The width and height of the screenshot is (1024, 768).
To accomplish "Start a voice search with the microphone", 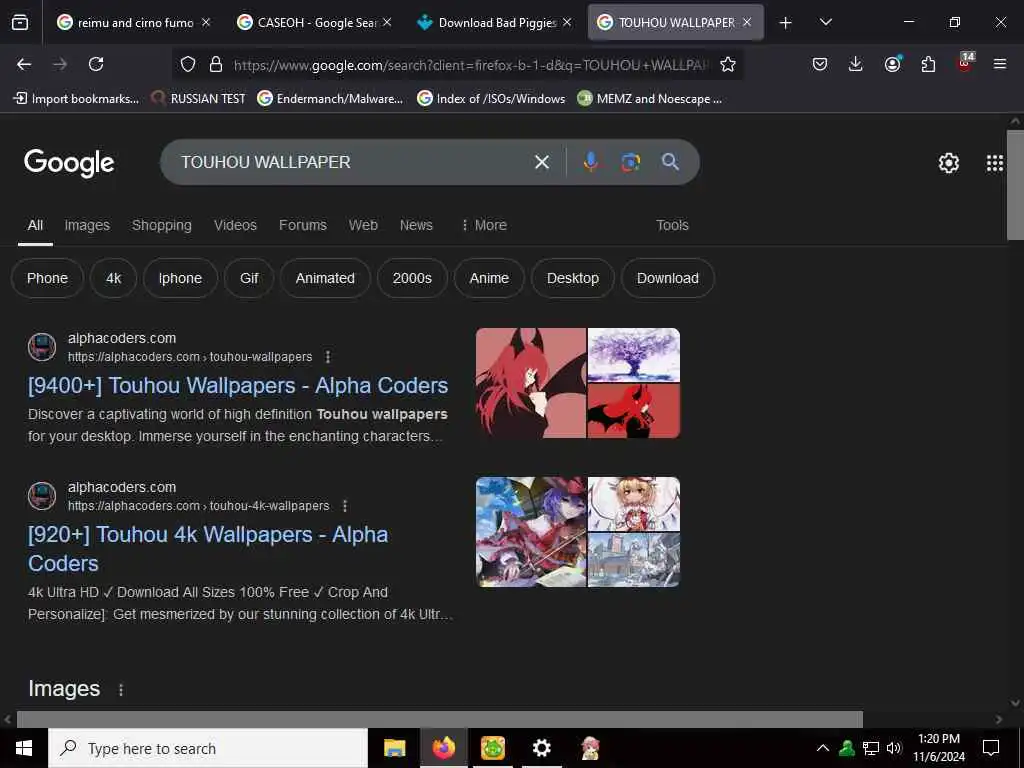I will (x=590, y=162).
